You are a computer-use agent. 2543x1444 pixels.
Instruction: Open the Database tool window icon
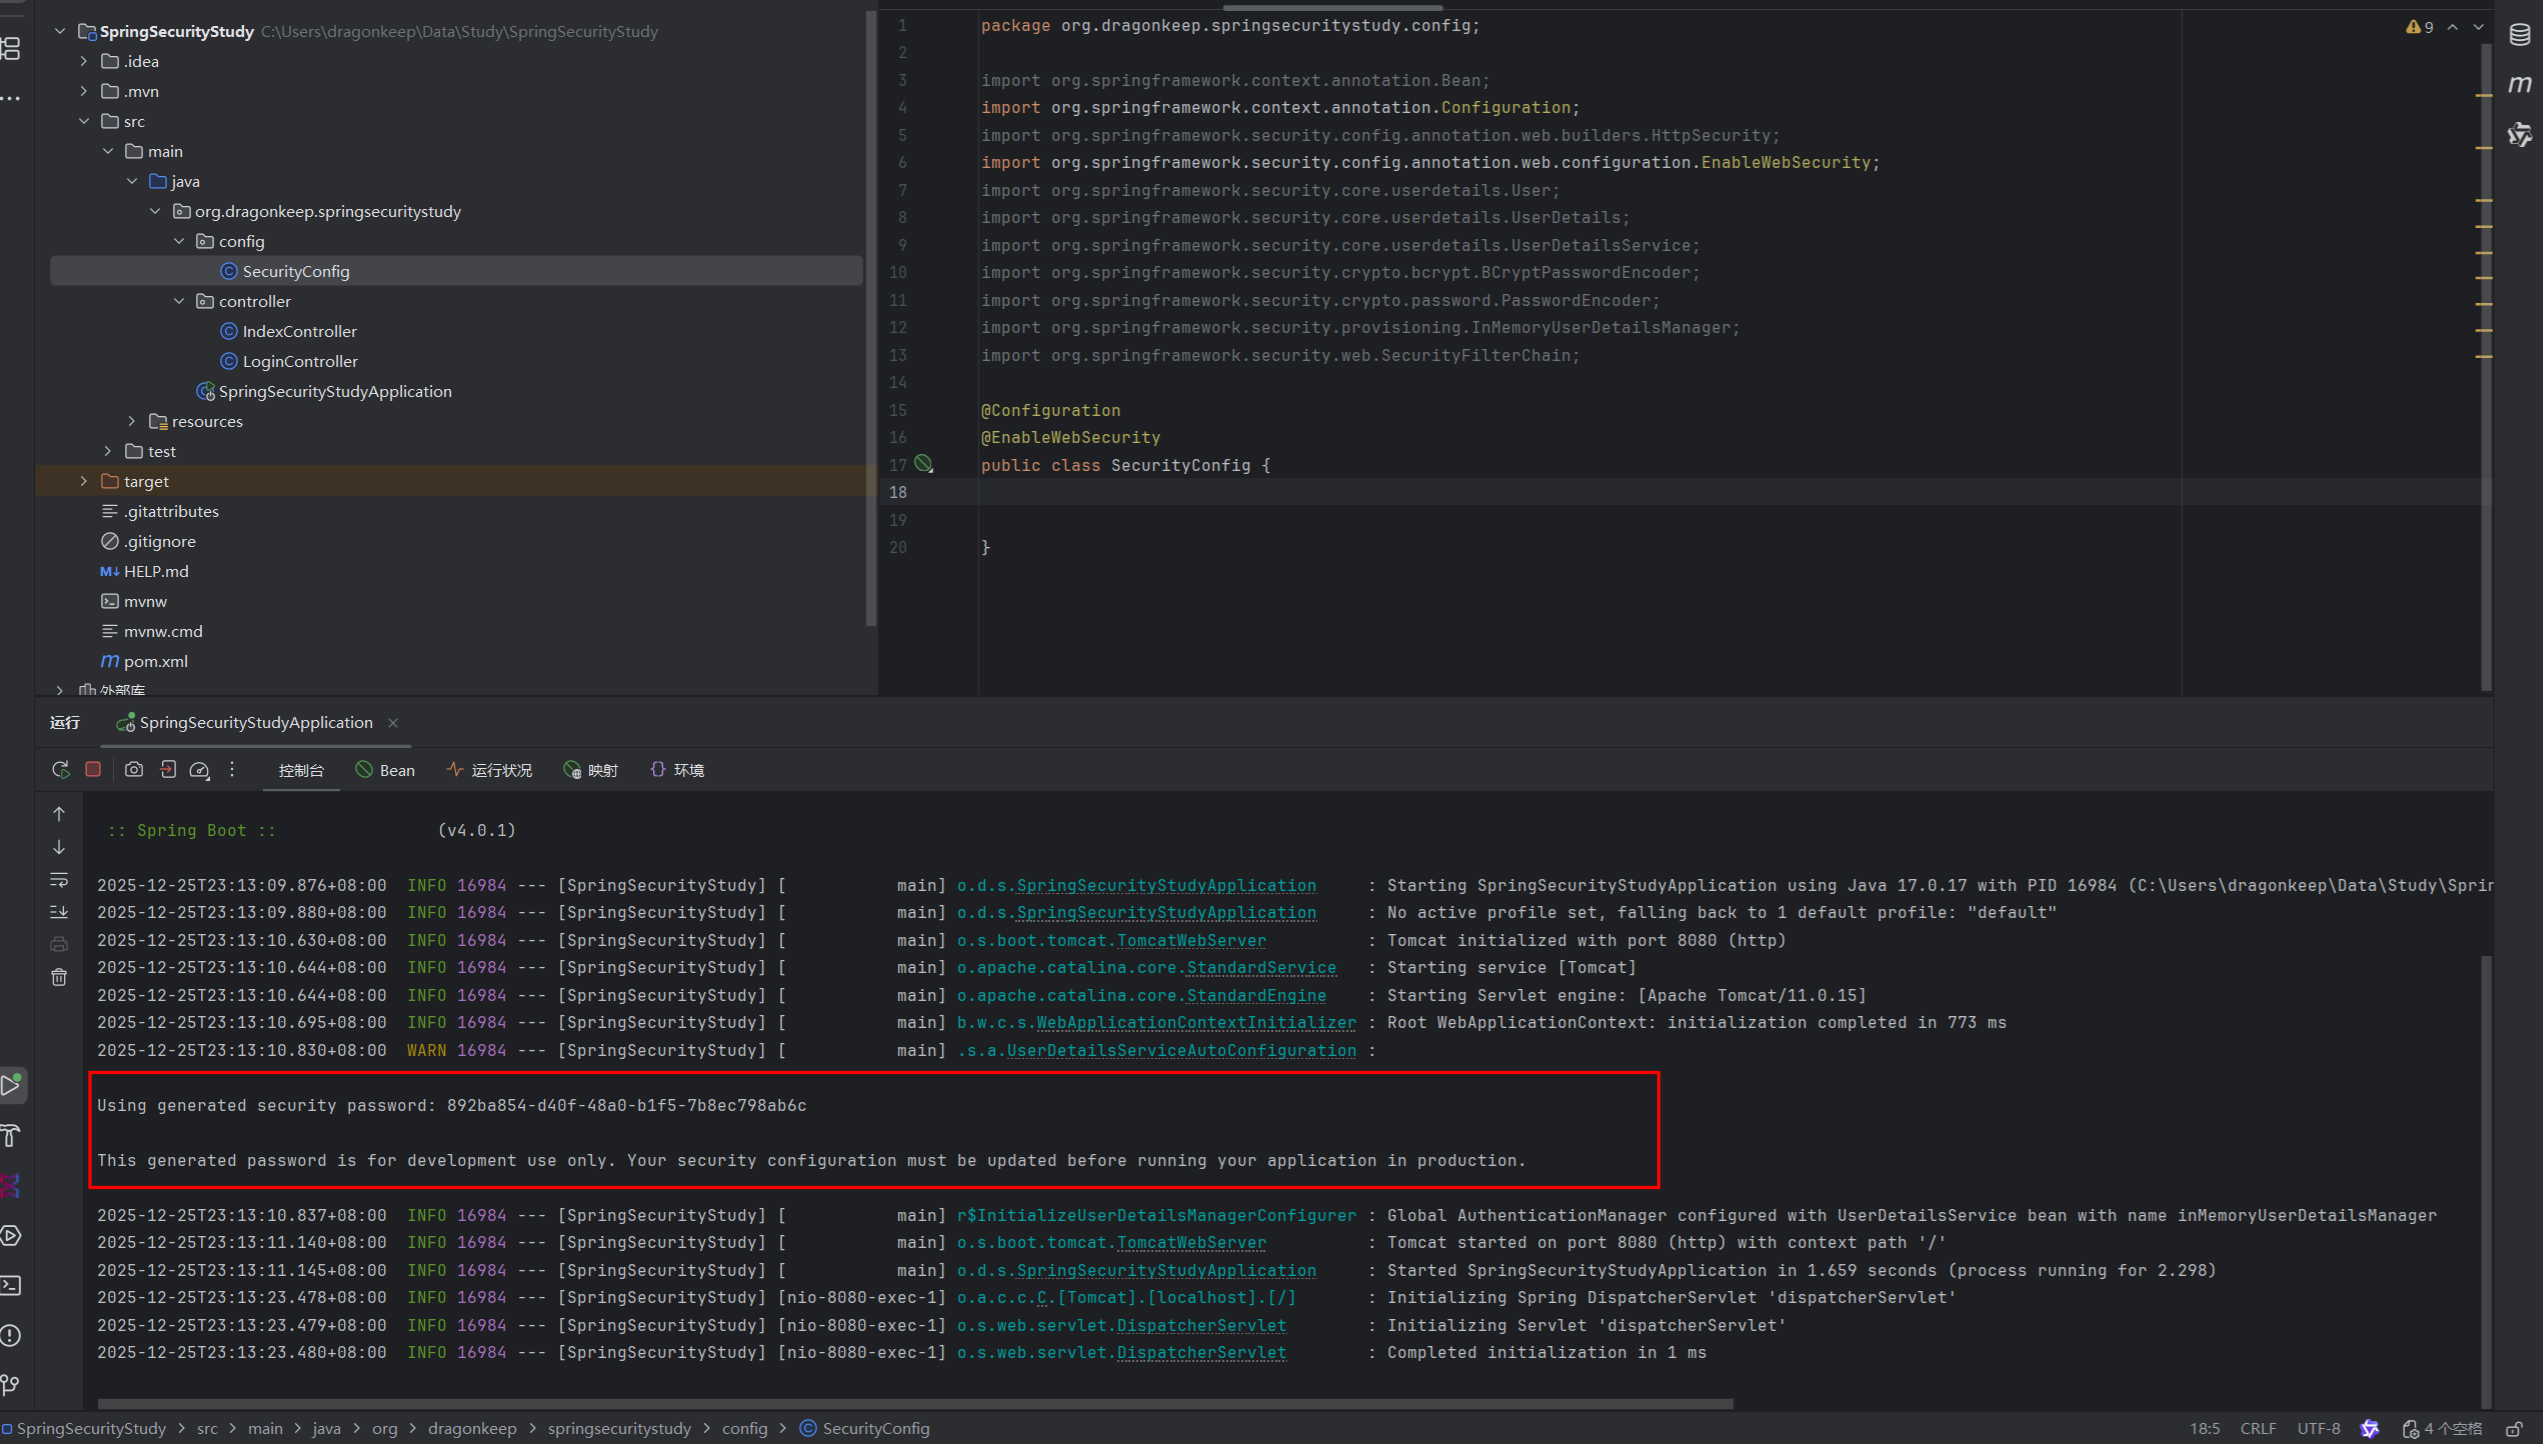(x=2519, y=34)
